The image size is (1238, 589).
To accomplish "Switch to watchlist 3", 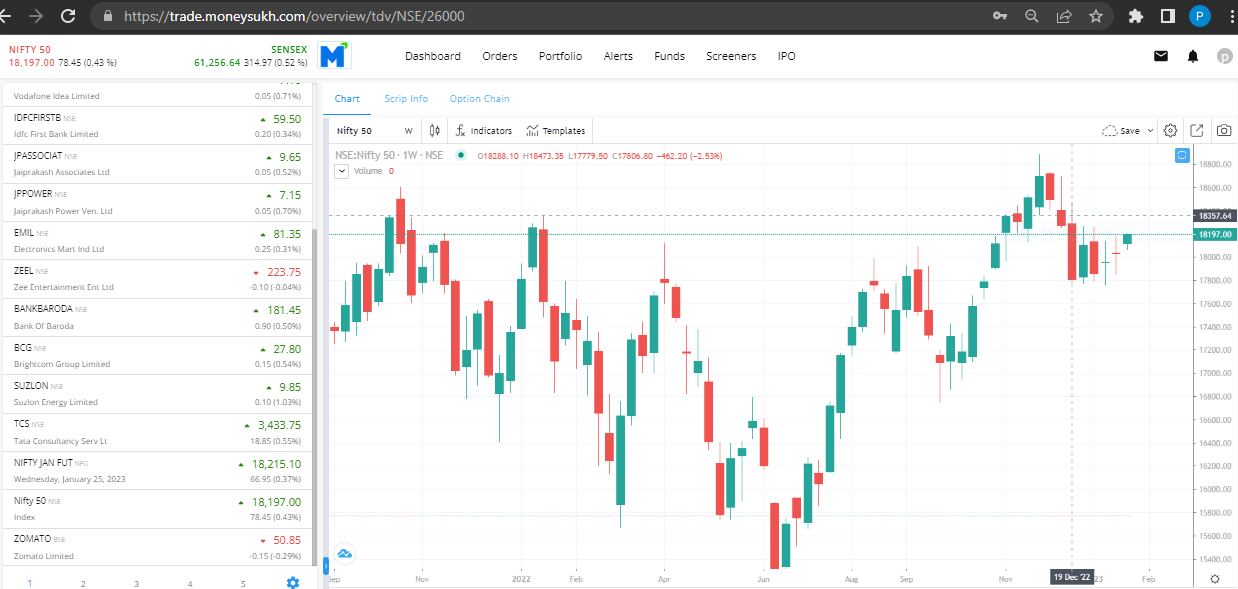I will 137,583.
